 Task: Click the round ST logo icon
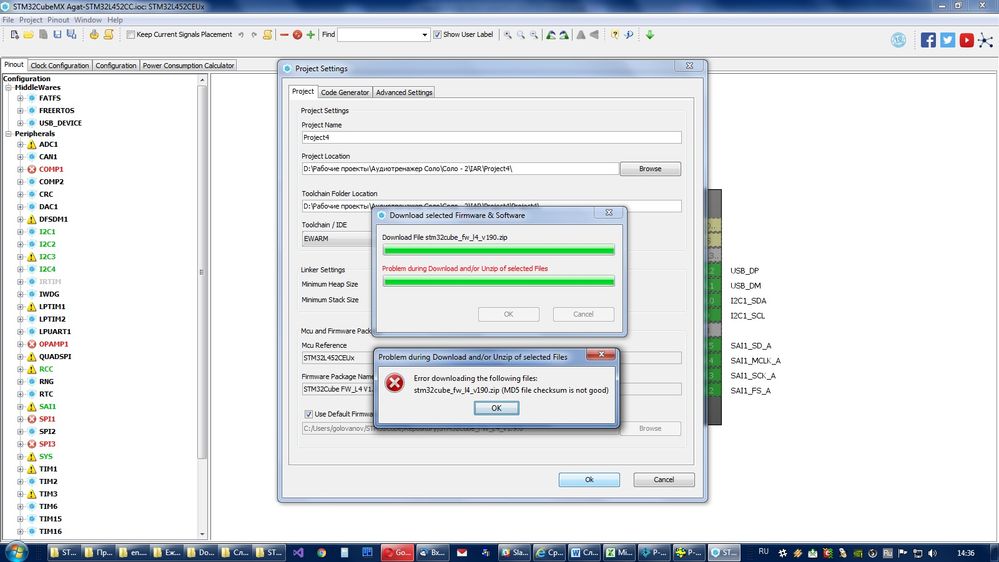point(898,40)
